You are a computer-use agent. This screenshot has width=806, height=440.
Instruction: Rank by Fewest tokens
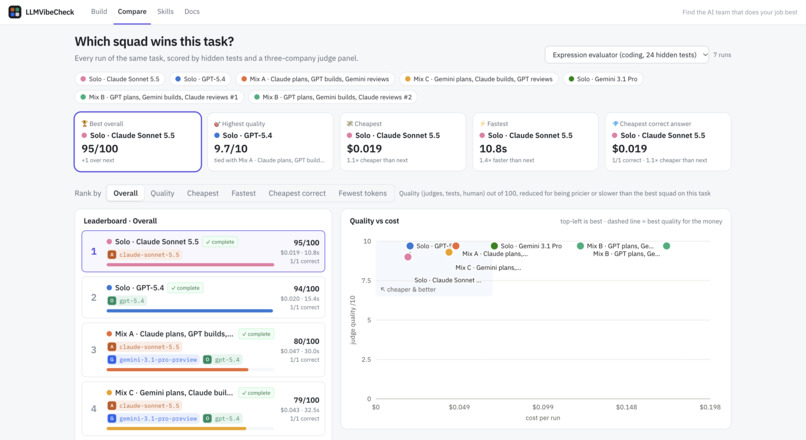click(362, 193)
